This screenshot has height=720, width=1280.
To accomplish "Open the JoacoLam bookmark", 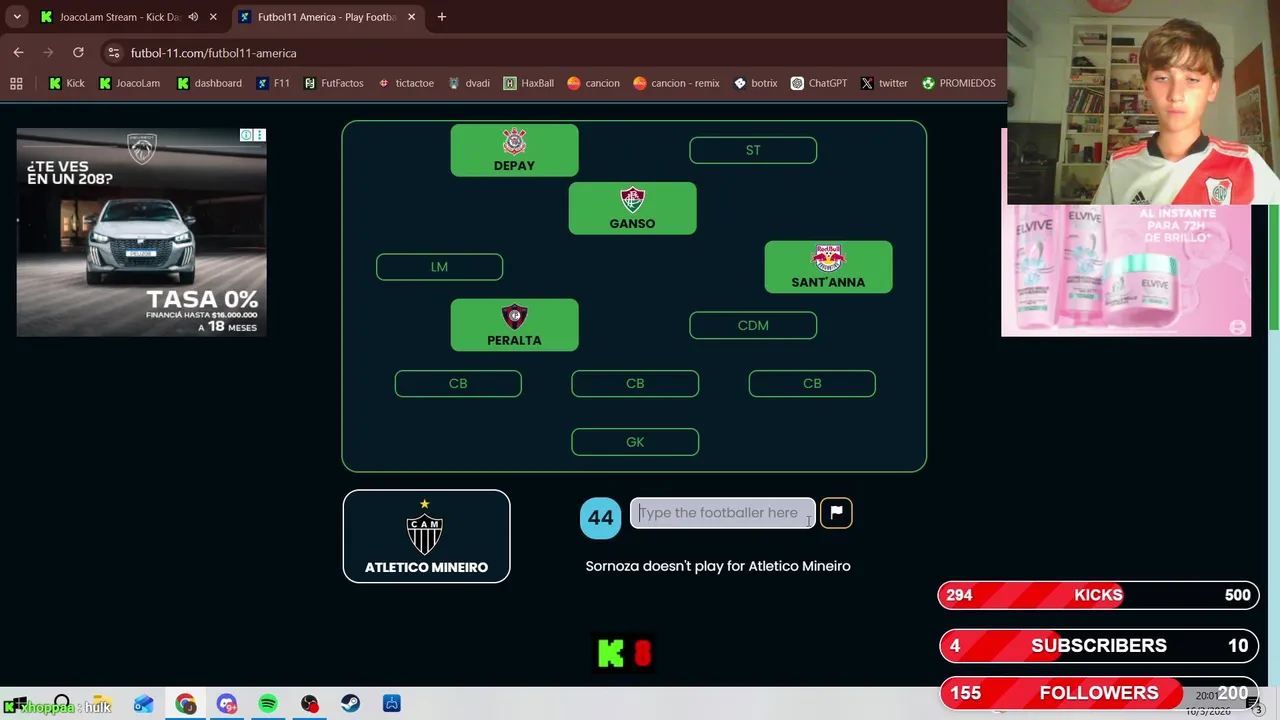I will [x=129, y=83].
